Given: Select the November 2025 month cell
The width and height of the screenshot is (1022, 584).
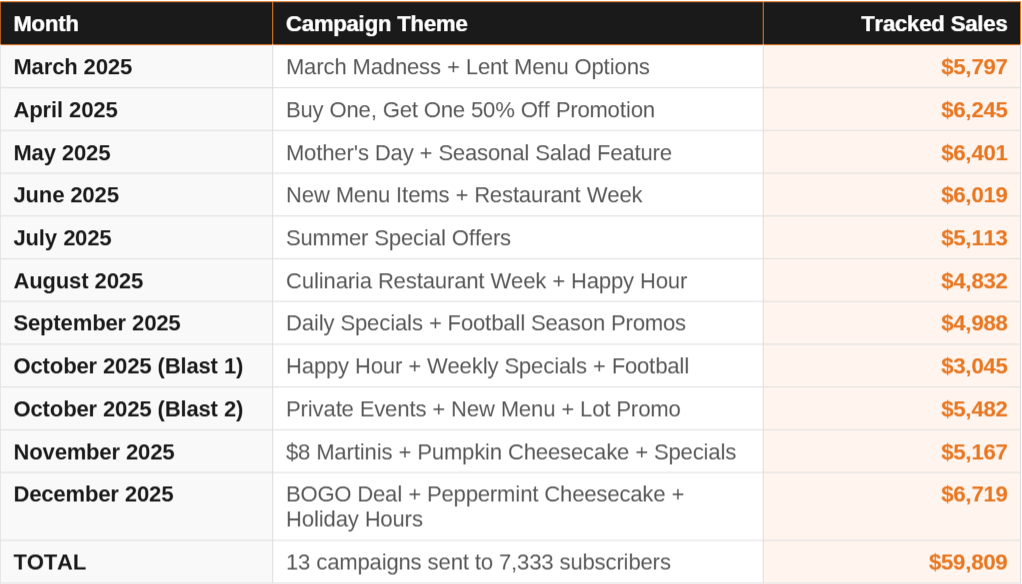Looking at the screenshot, I should click(x=94, y=452).
